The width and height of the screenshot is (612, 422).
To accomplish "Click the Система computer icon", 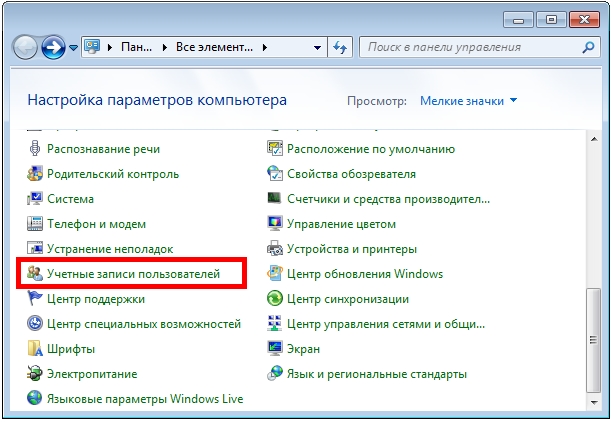I will [35, 199].
